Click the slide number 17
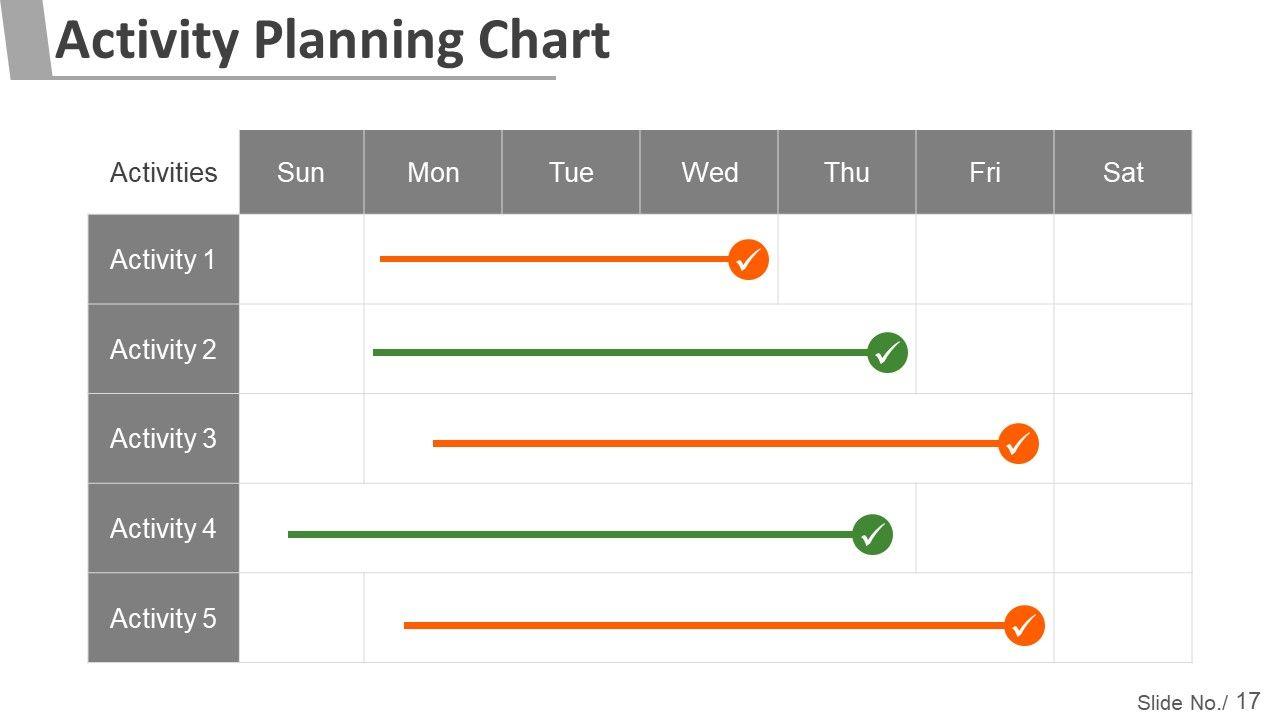This screenshot has width=1280, height=720. pyautogui.click(x=1248, y=701)
